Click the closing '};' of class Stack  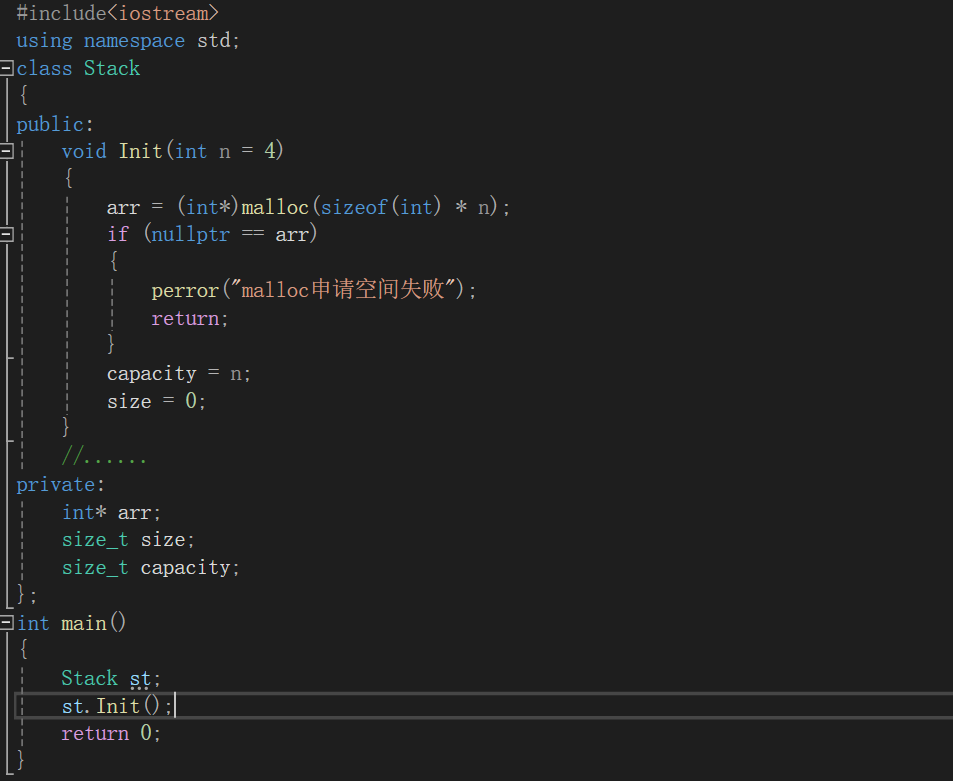pyautogui.click(x=27, y=594)
